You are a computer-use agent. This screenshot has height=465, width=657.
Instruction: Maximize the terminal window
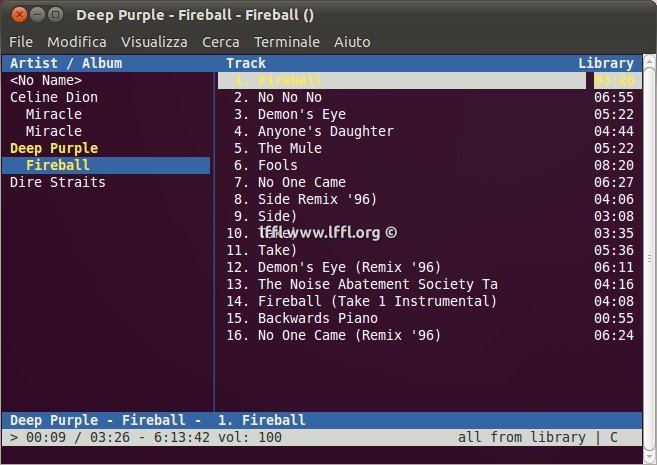pyautogui.click(x=55, y=15)
